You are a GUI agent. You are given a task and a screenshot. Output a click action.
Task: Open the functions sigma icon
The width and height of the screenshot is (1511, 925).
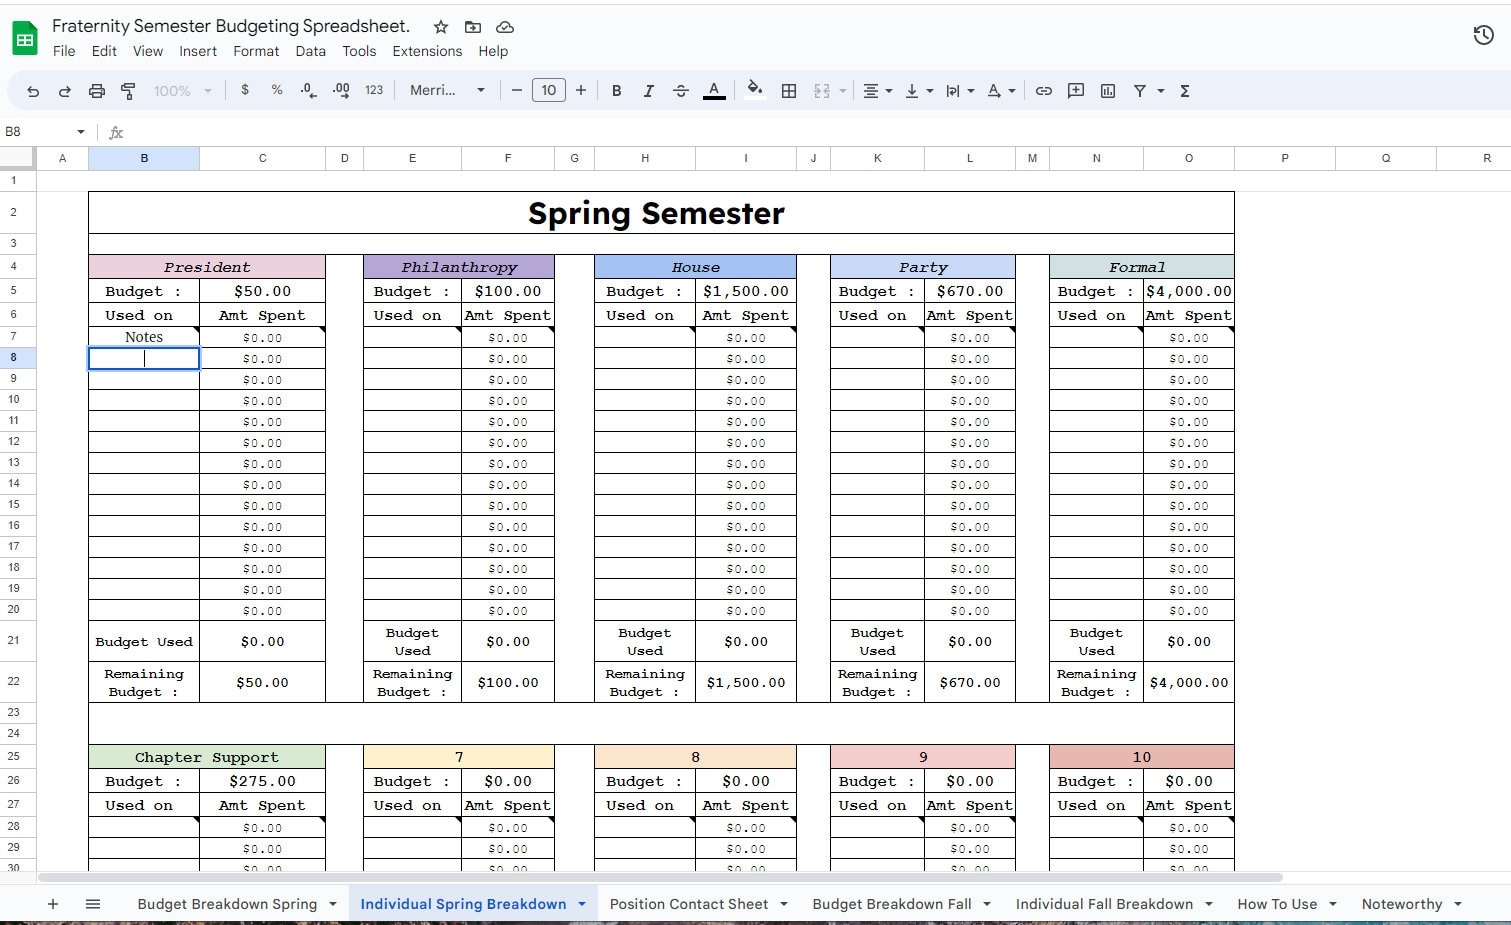point(1185,91)
